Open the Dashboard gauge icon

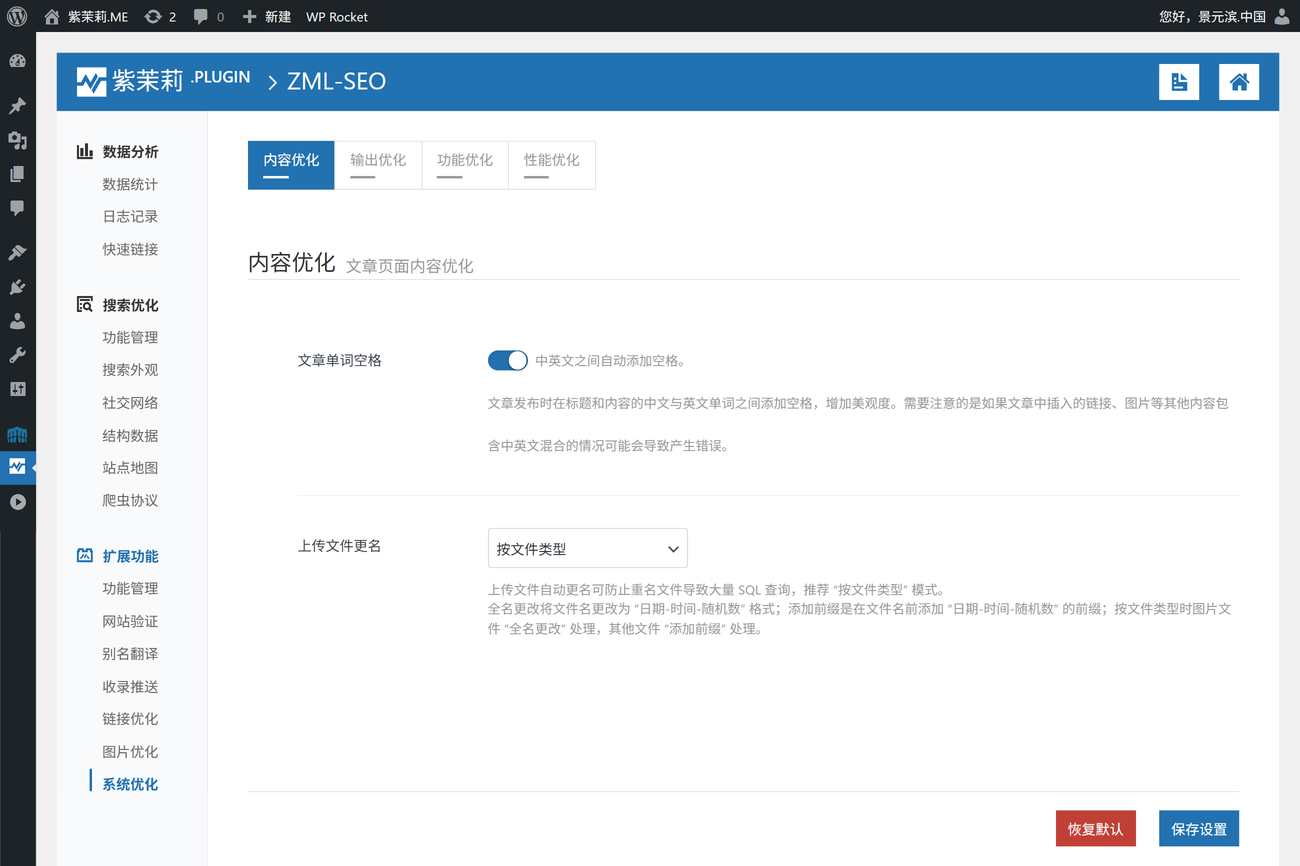click(17, 61)
